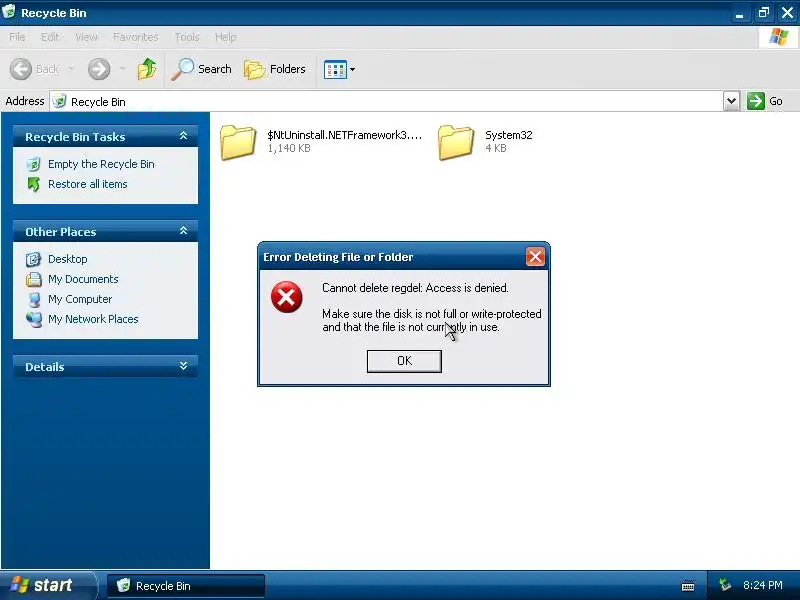Screen dimensions: 800x600
Task: Click the keyboard icon in taskbar
Action: pos(688,586)
